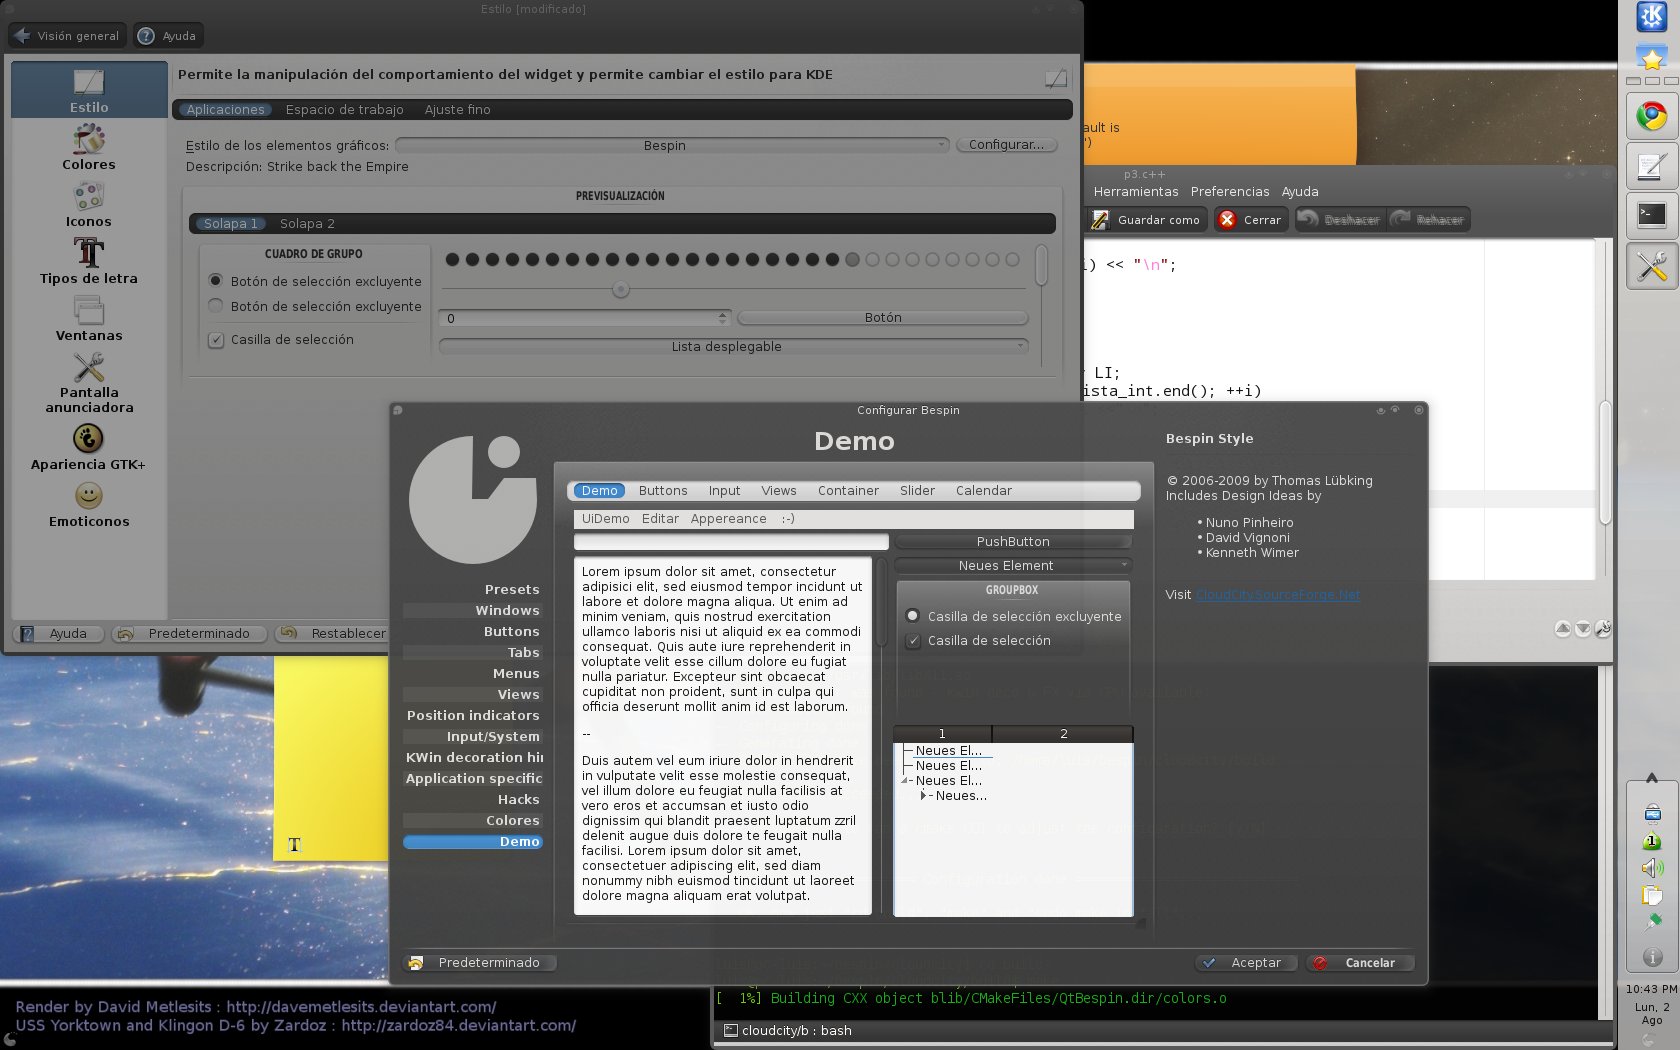1680x1050 pixels.
Task: Click the Cerrar toolbar icon in editor
Action: coord(1249,219)
